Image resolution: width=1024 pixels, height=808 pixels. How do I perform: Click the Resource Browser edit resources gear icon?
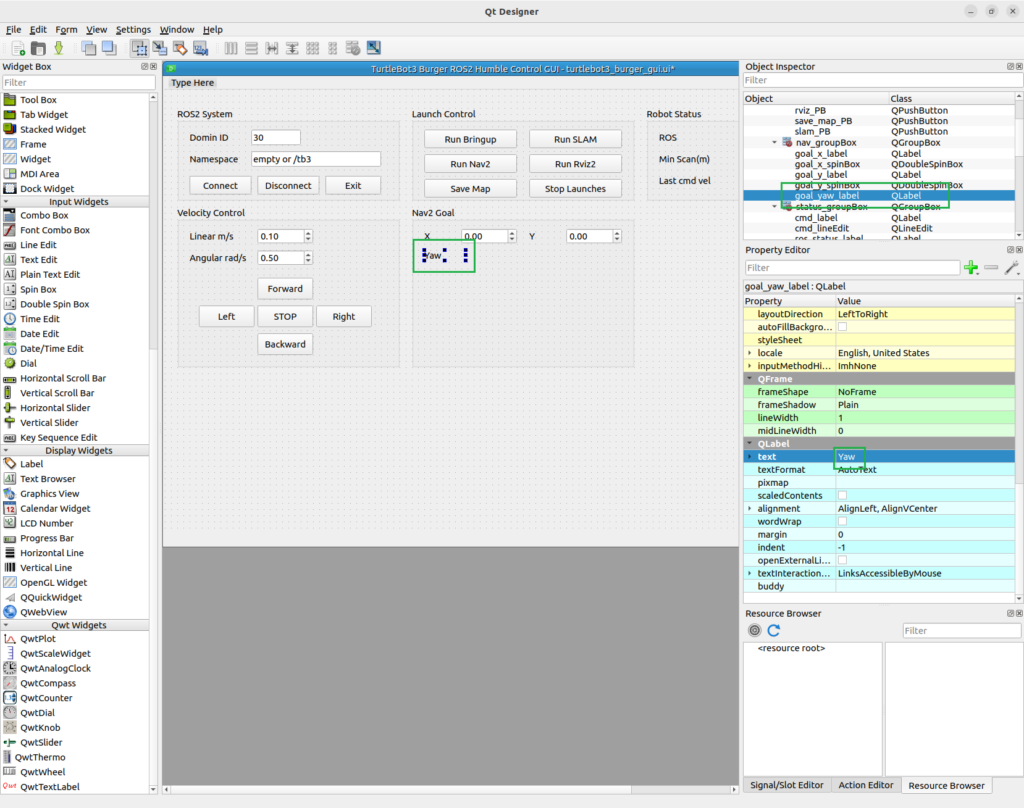[x=754, y=630]
